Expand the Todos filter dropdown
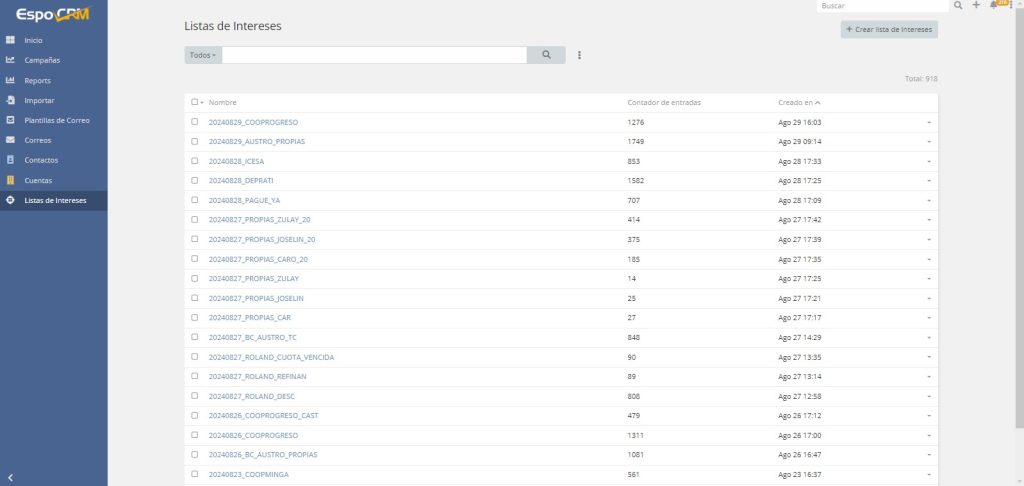This screenshot has width=1024, height=486. pos(203,55)
